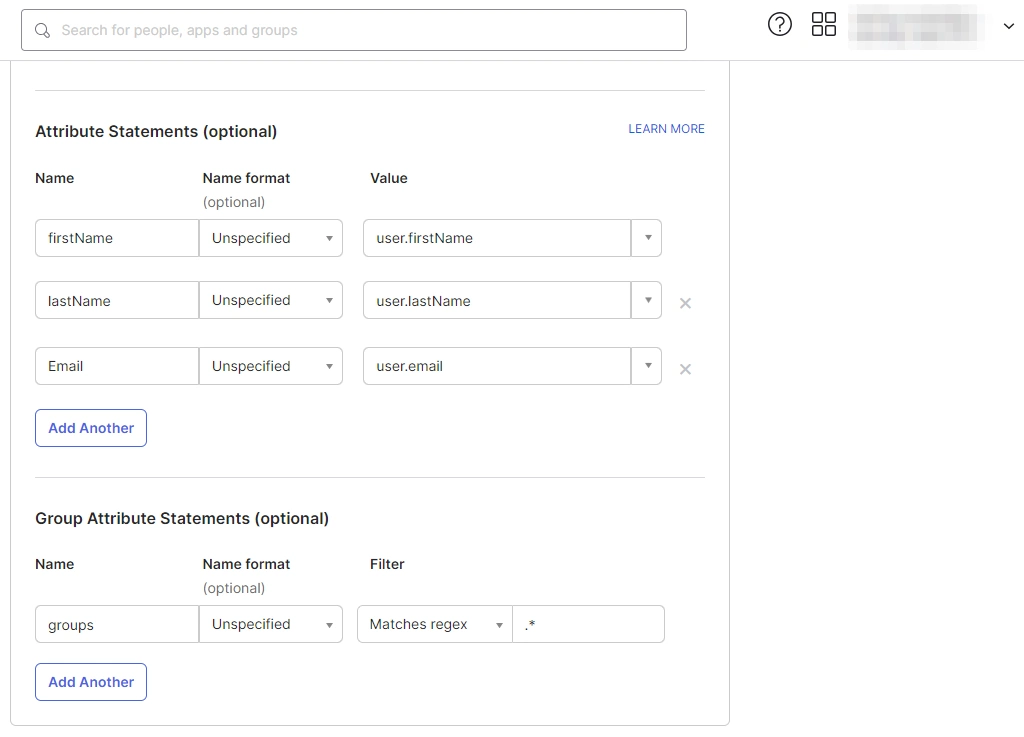Expand value options for user.email

[x=647, y=366]
